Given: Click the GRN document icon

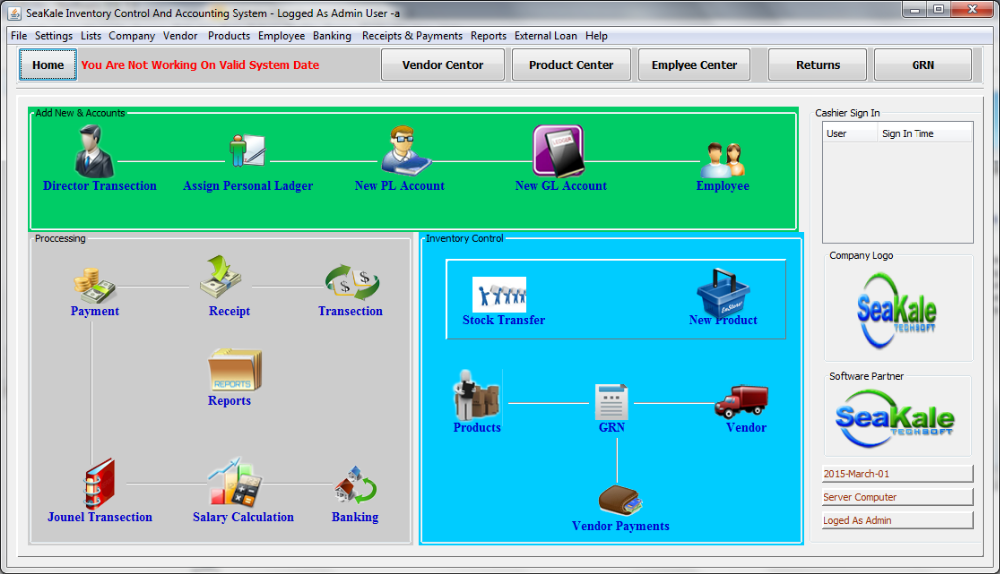Looking at the screenshot, I should click(x=612, y=402).
